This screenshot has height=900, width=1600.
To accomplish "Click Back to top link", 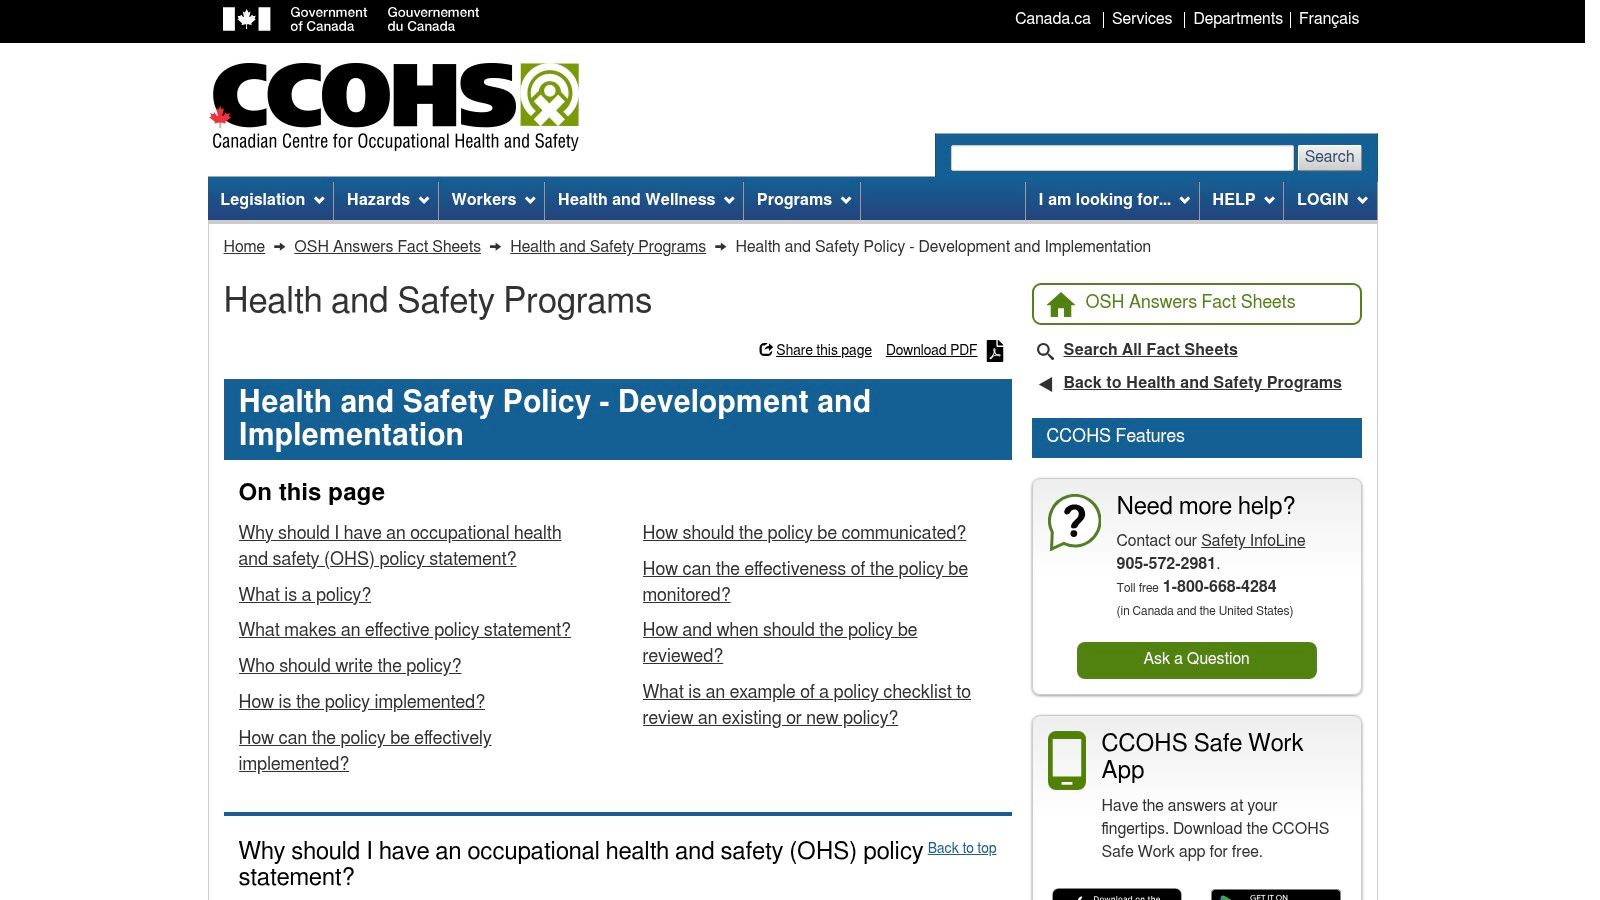I will (x=962, y=848).
